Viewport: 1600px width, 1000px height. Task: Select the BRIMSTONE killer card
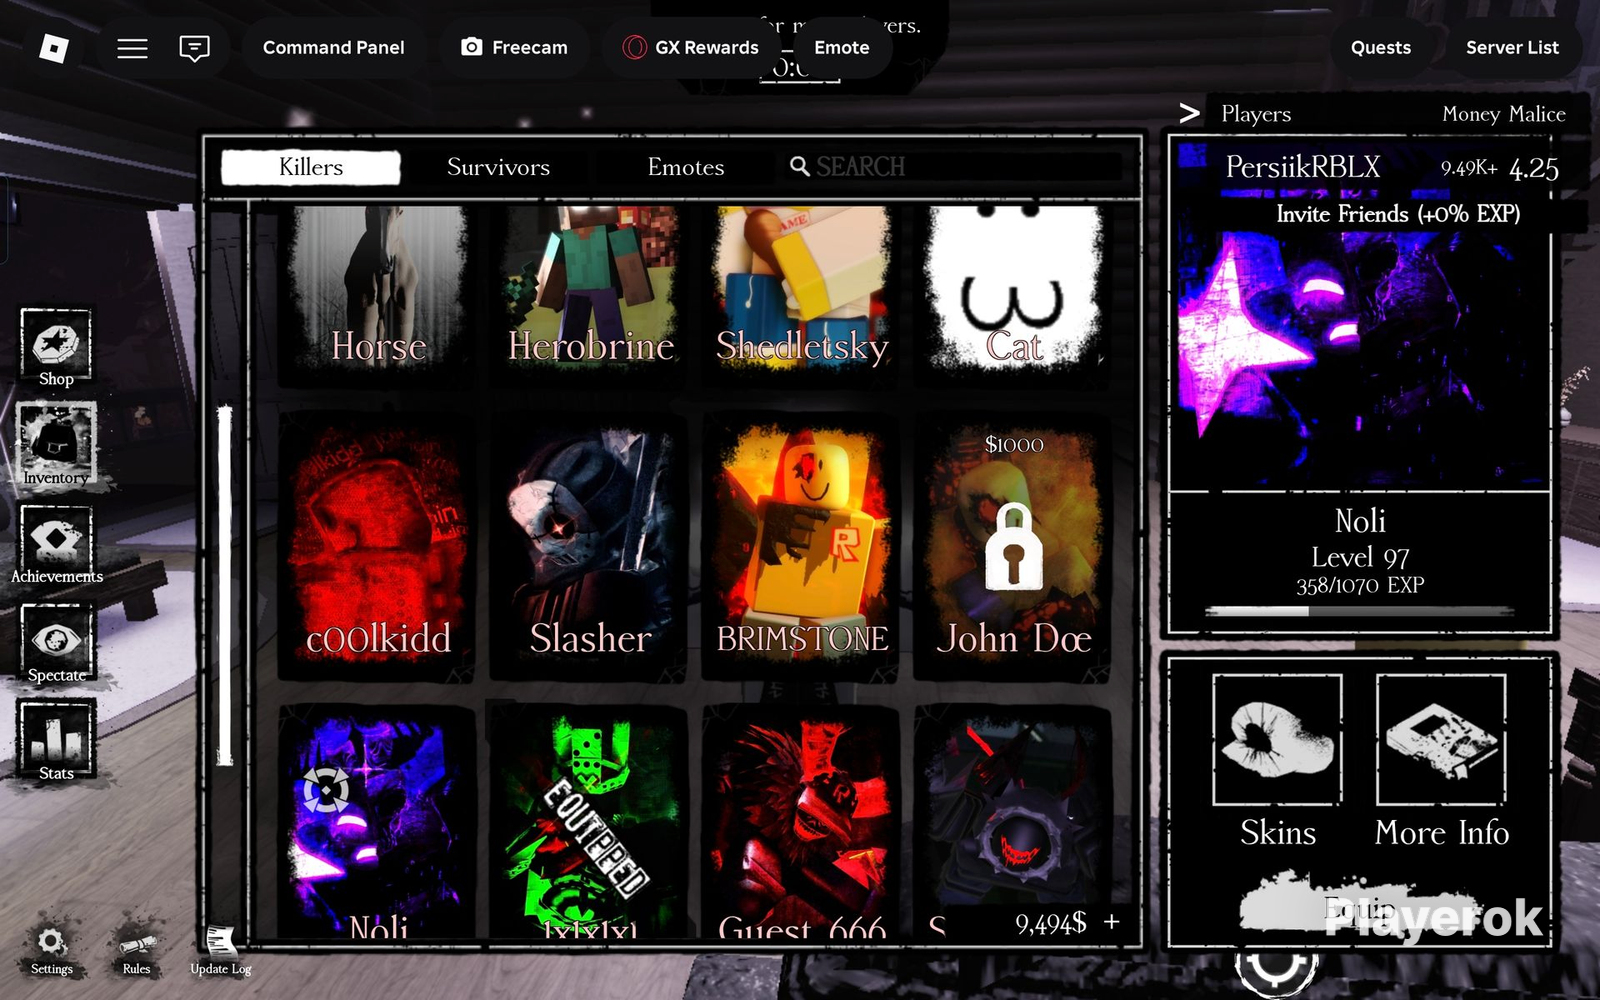click(x=802, y=546)
